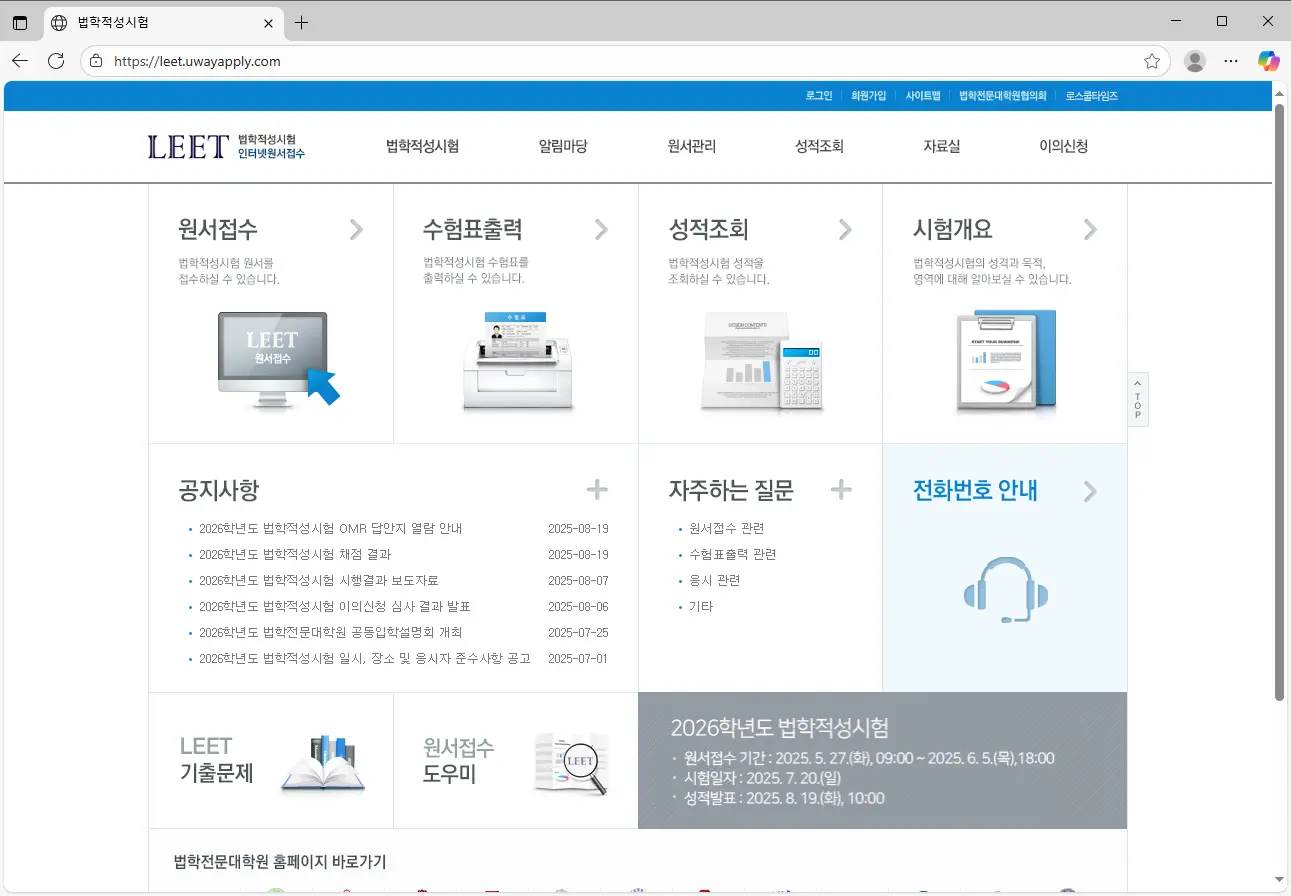Click the notice date 2025-07-25
This screenshot has height=896, width=1291.
578,632
